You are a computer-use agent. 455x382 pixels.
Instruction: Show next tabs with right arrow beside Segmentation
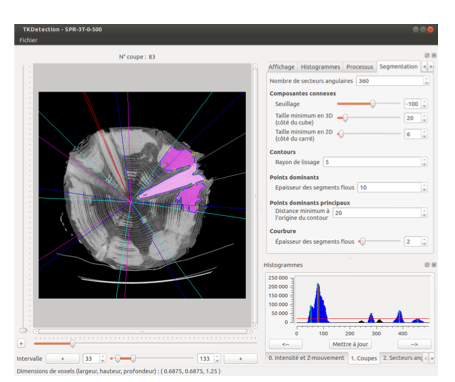tap(431, 67)
